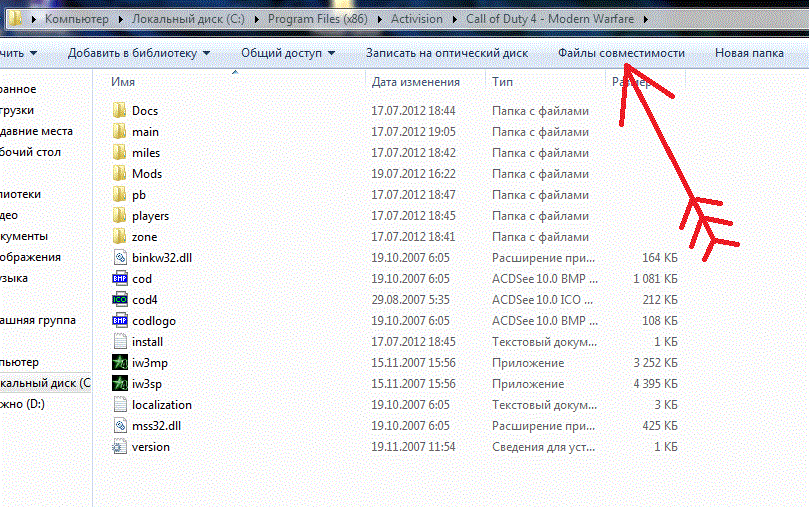
Task: Navigate to Локальный диск (C:) breadcrumb
Action: pos(188,19)
